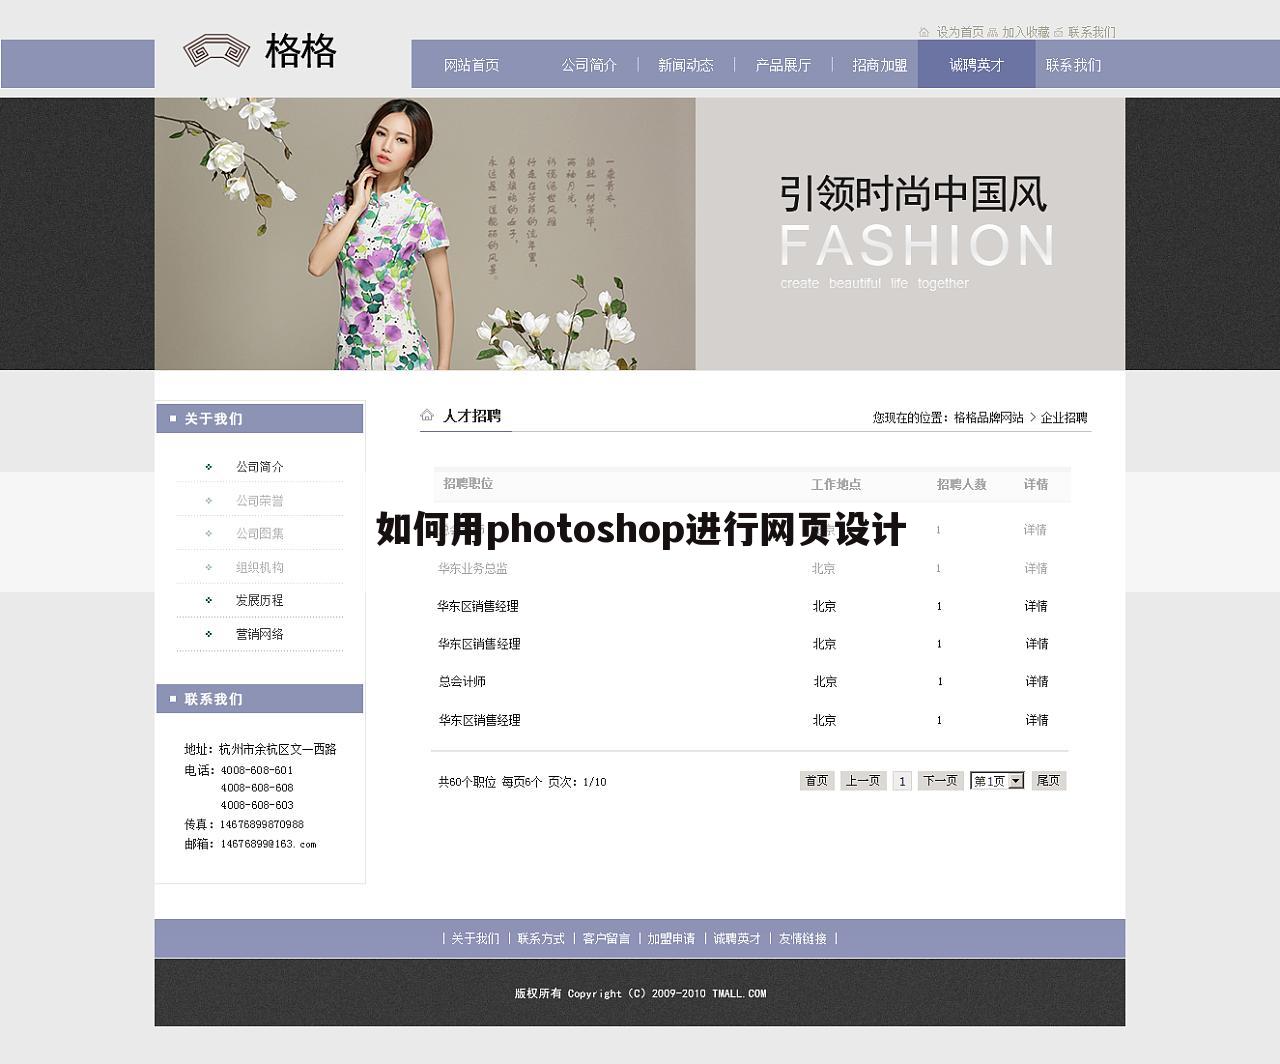Click 友情链接 in the footer bar

[803, 939]
